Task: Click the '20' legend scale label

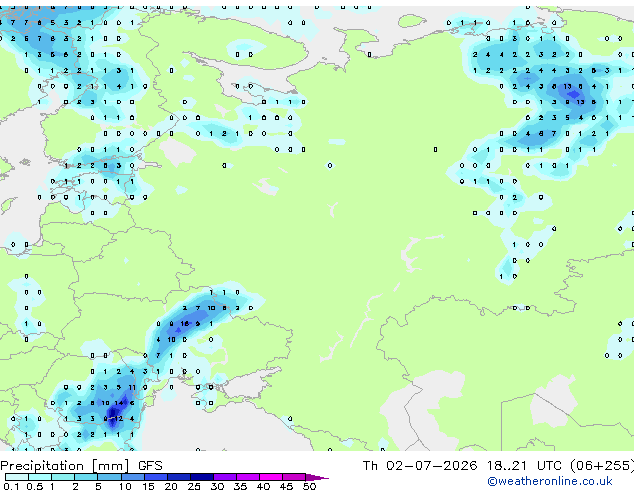Action: (171, 486)
